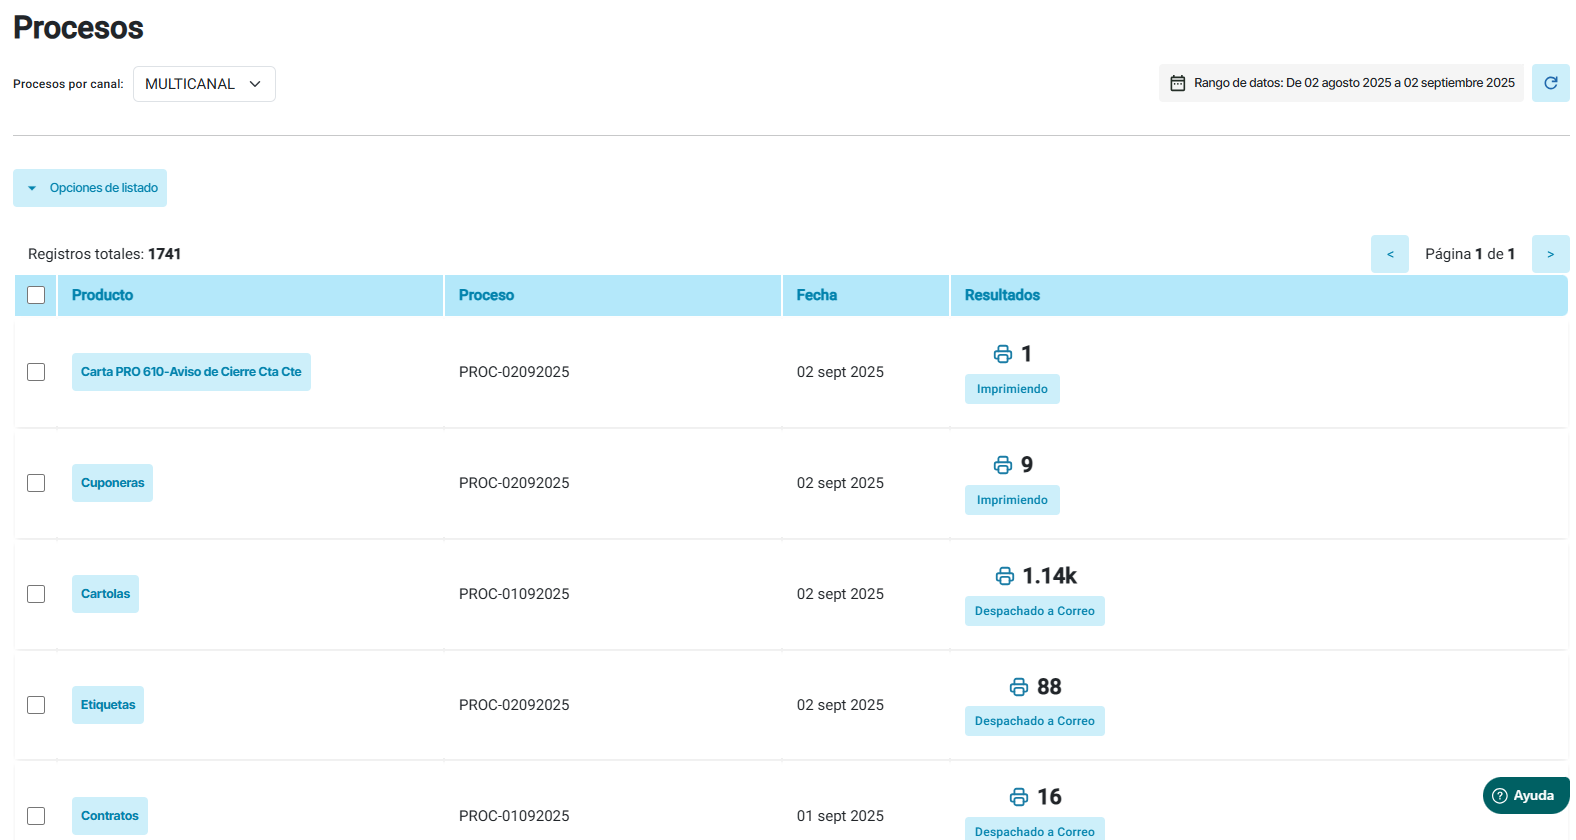
Task: Click printer icon in Cartolas row
Action: tap(1005, 576)
